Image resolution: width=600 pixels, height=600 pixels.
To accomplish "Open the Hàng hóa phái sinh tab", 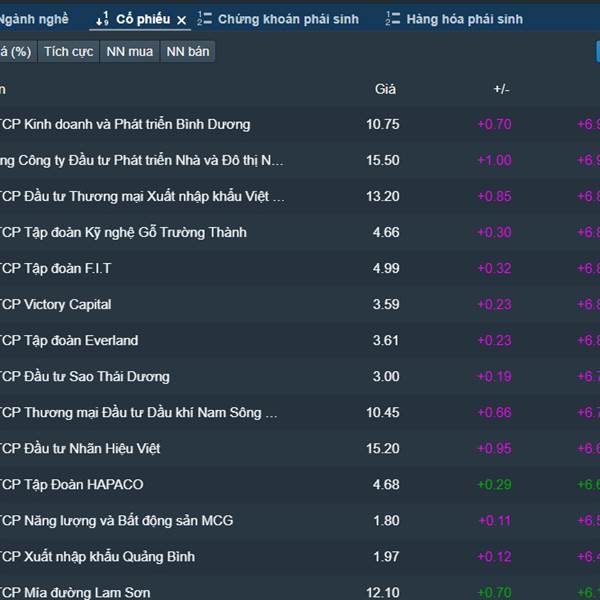I will [465, 19].
